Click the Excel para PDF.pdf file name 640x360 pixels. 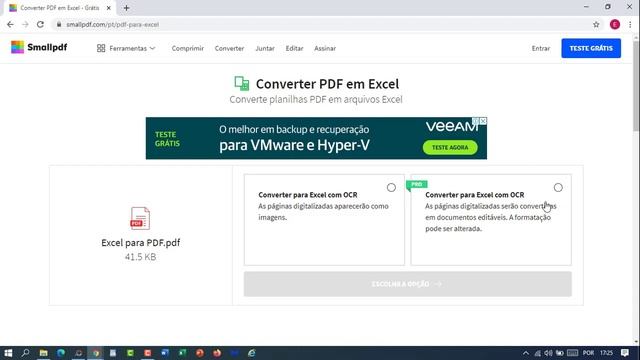point(140,242)
